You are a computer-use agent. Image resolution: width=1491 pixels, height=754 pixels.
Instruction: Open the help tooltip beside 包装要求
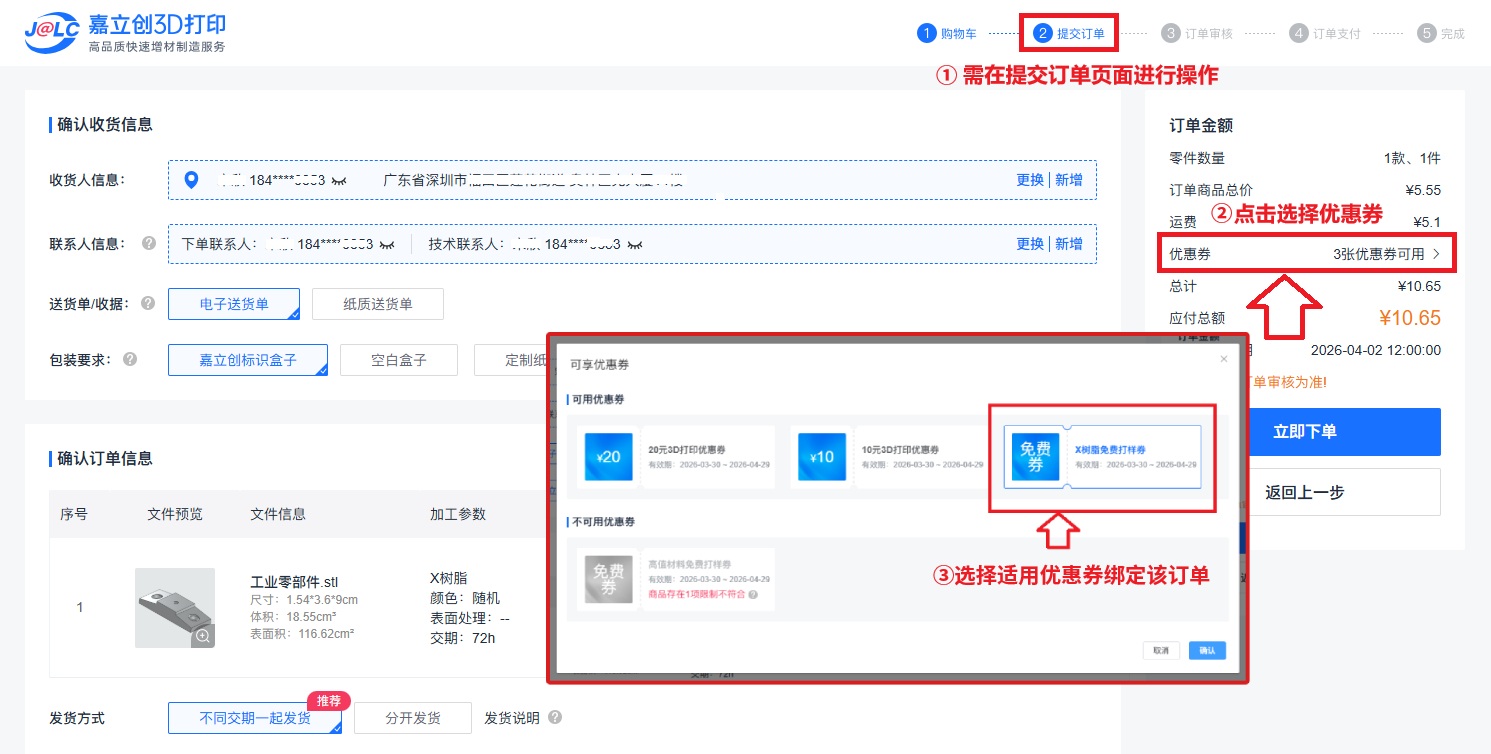(x=130, y=359)
